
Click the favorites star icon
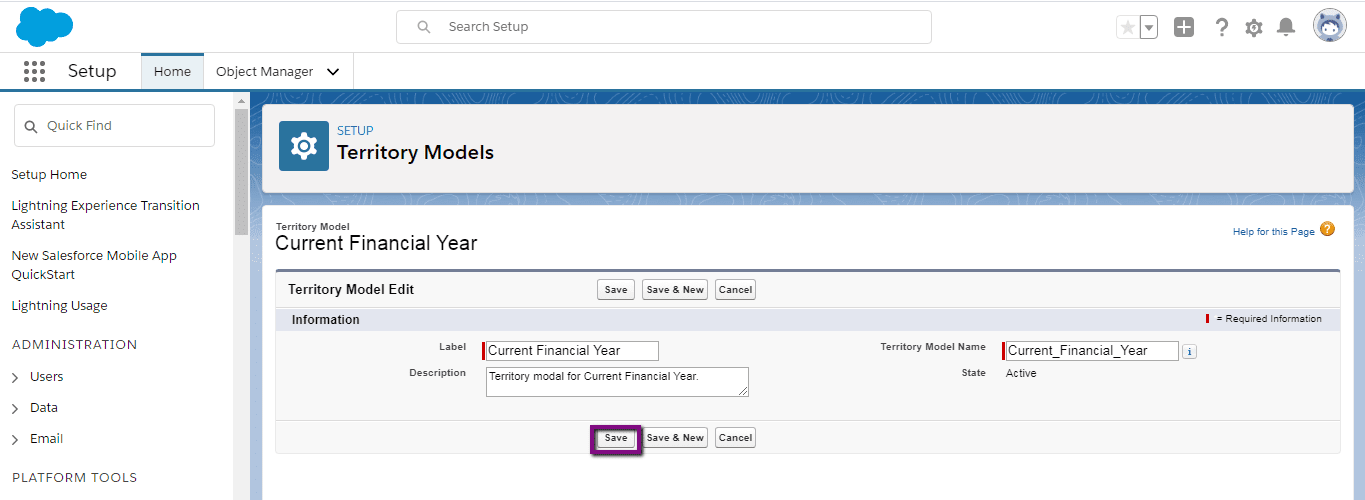[1128, 28]
